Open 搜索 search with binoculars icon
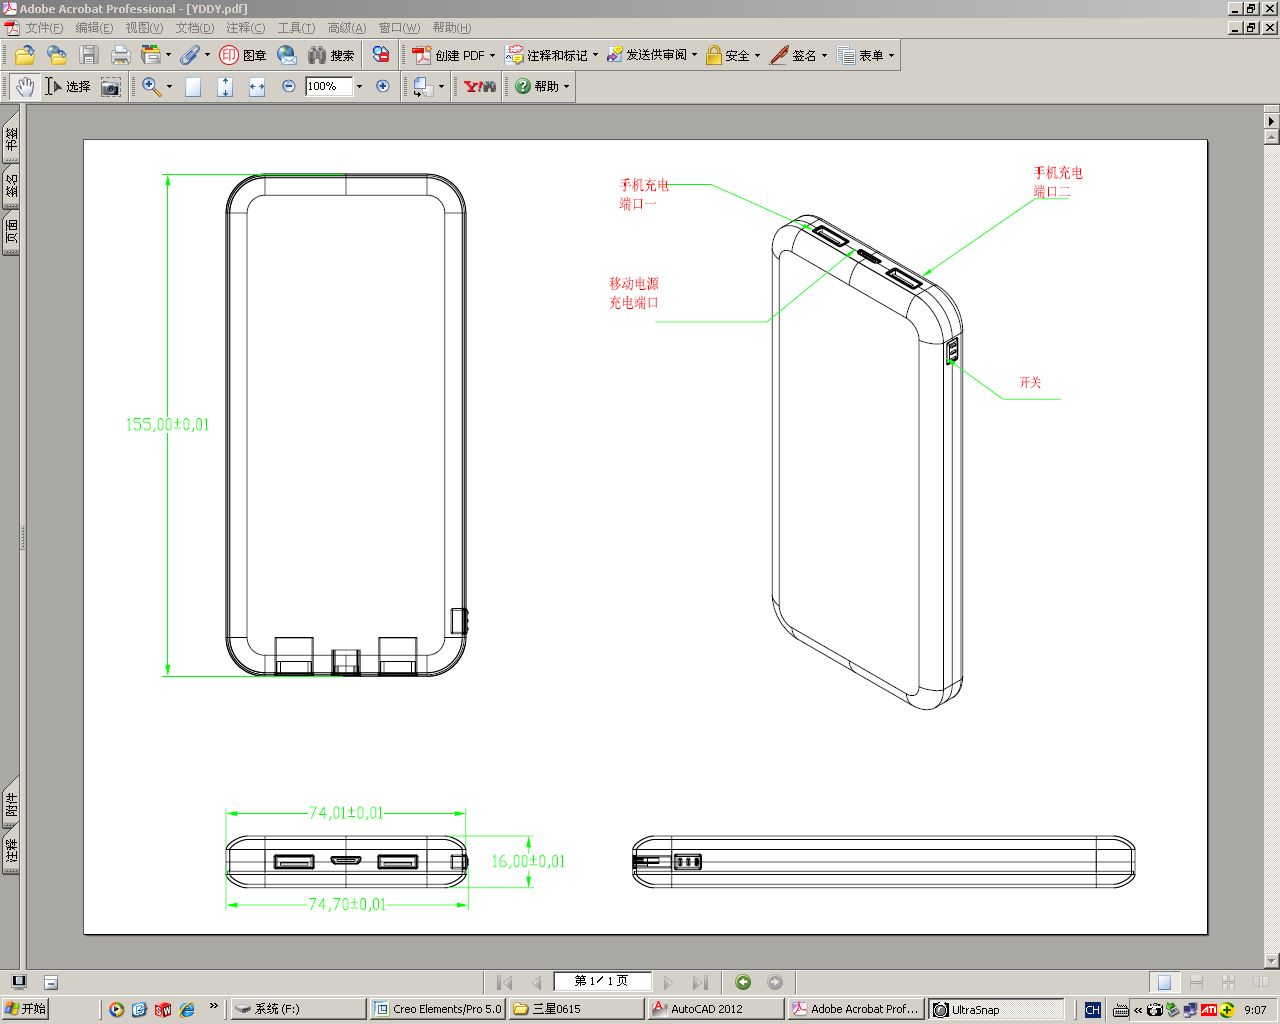This screenshot has width=1280, height=1024. tap(331, 56)
